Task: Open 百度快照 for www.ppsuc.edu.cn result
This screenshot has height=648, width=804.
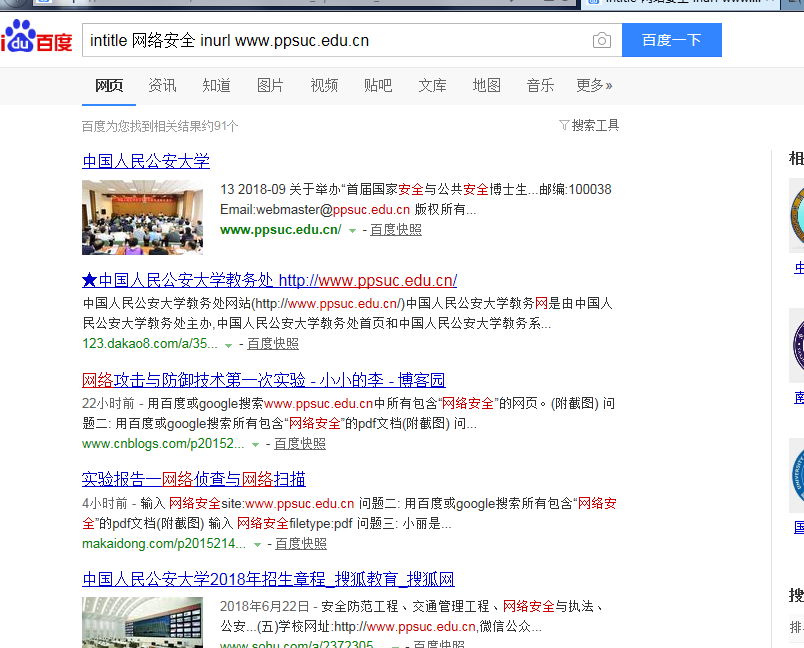Action: (x=396, y=230)
